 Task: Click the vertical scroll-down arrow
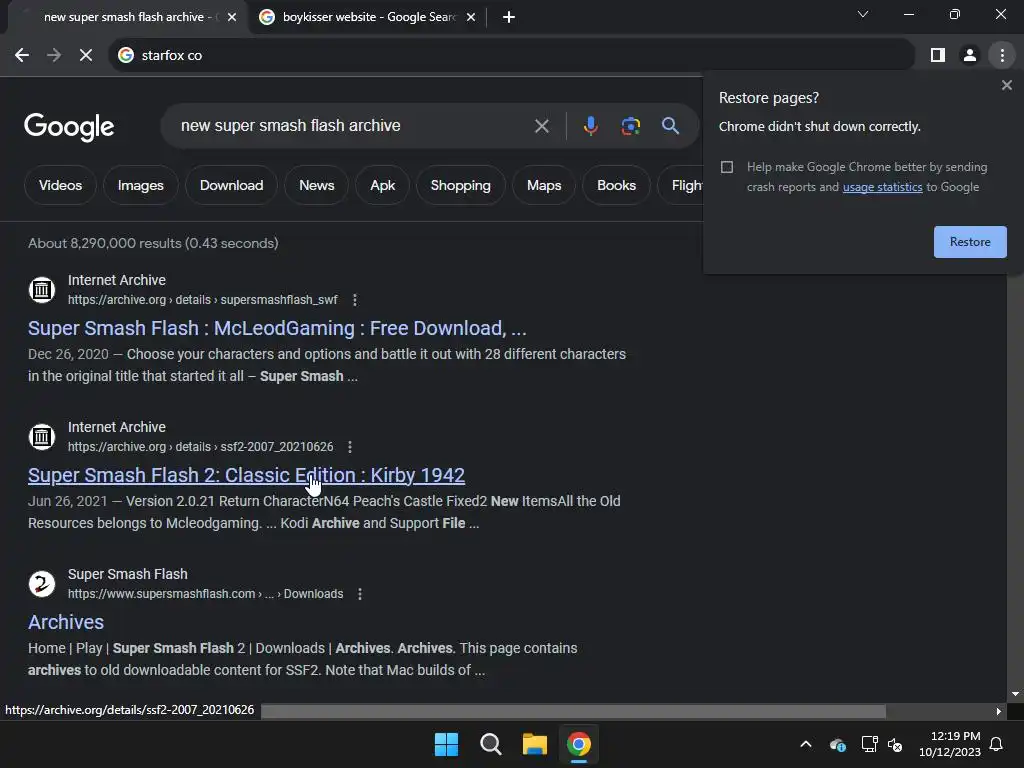coord(1015,694)
